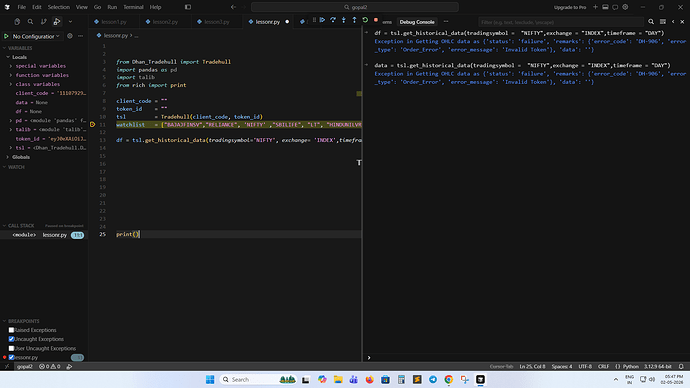Image resolution: width=690 pixels, height=388 pixels.
Task: Expand the pd module variable
Action: coord(11,121)
